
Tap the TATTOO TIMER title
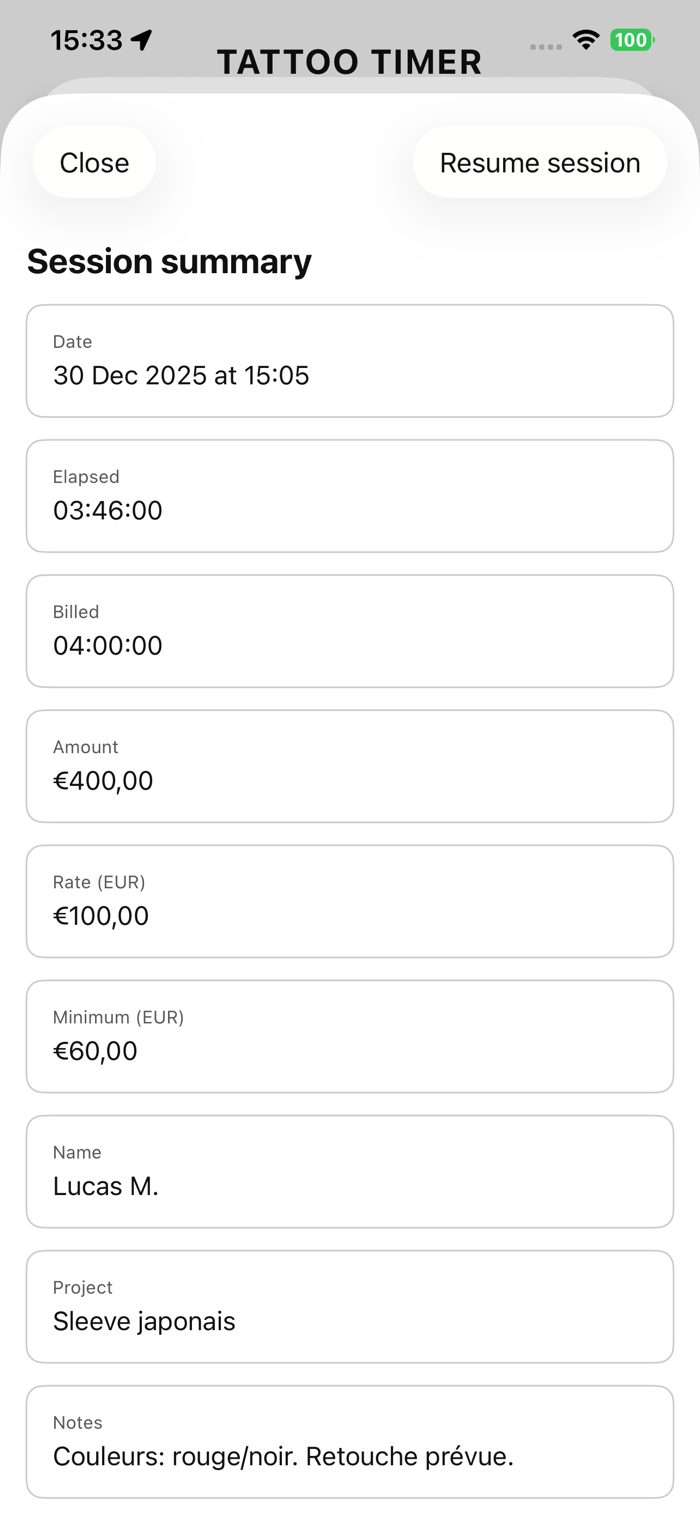[349, 62]
